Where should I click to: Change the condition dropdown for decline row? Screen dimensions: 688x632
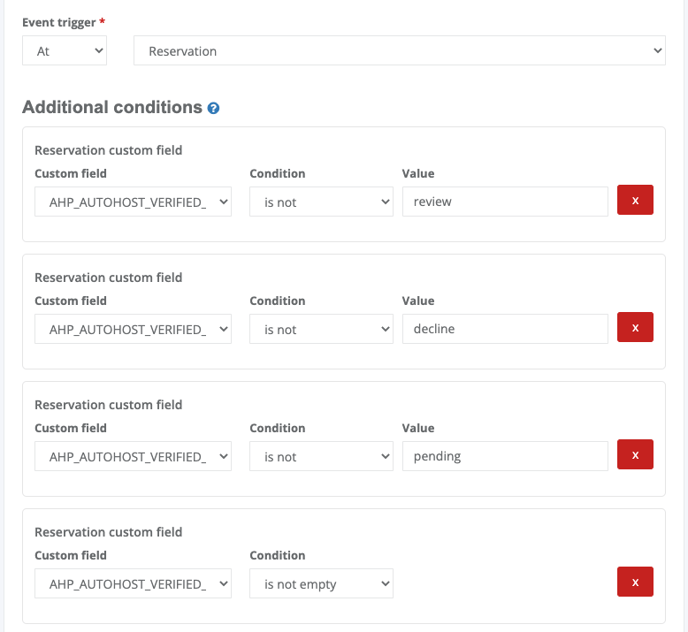click(321, 329)
